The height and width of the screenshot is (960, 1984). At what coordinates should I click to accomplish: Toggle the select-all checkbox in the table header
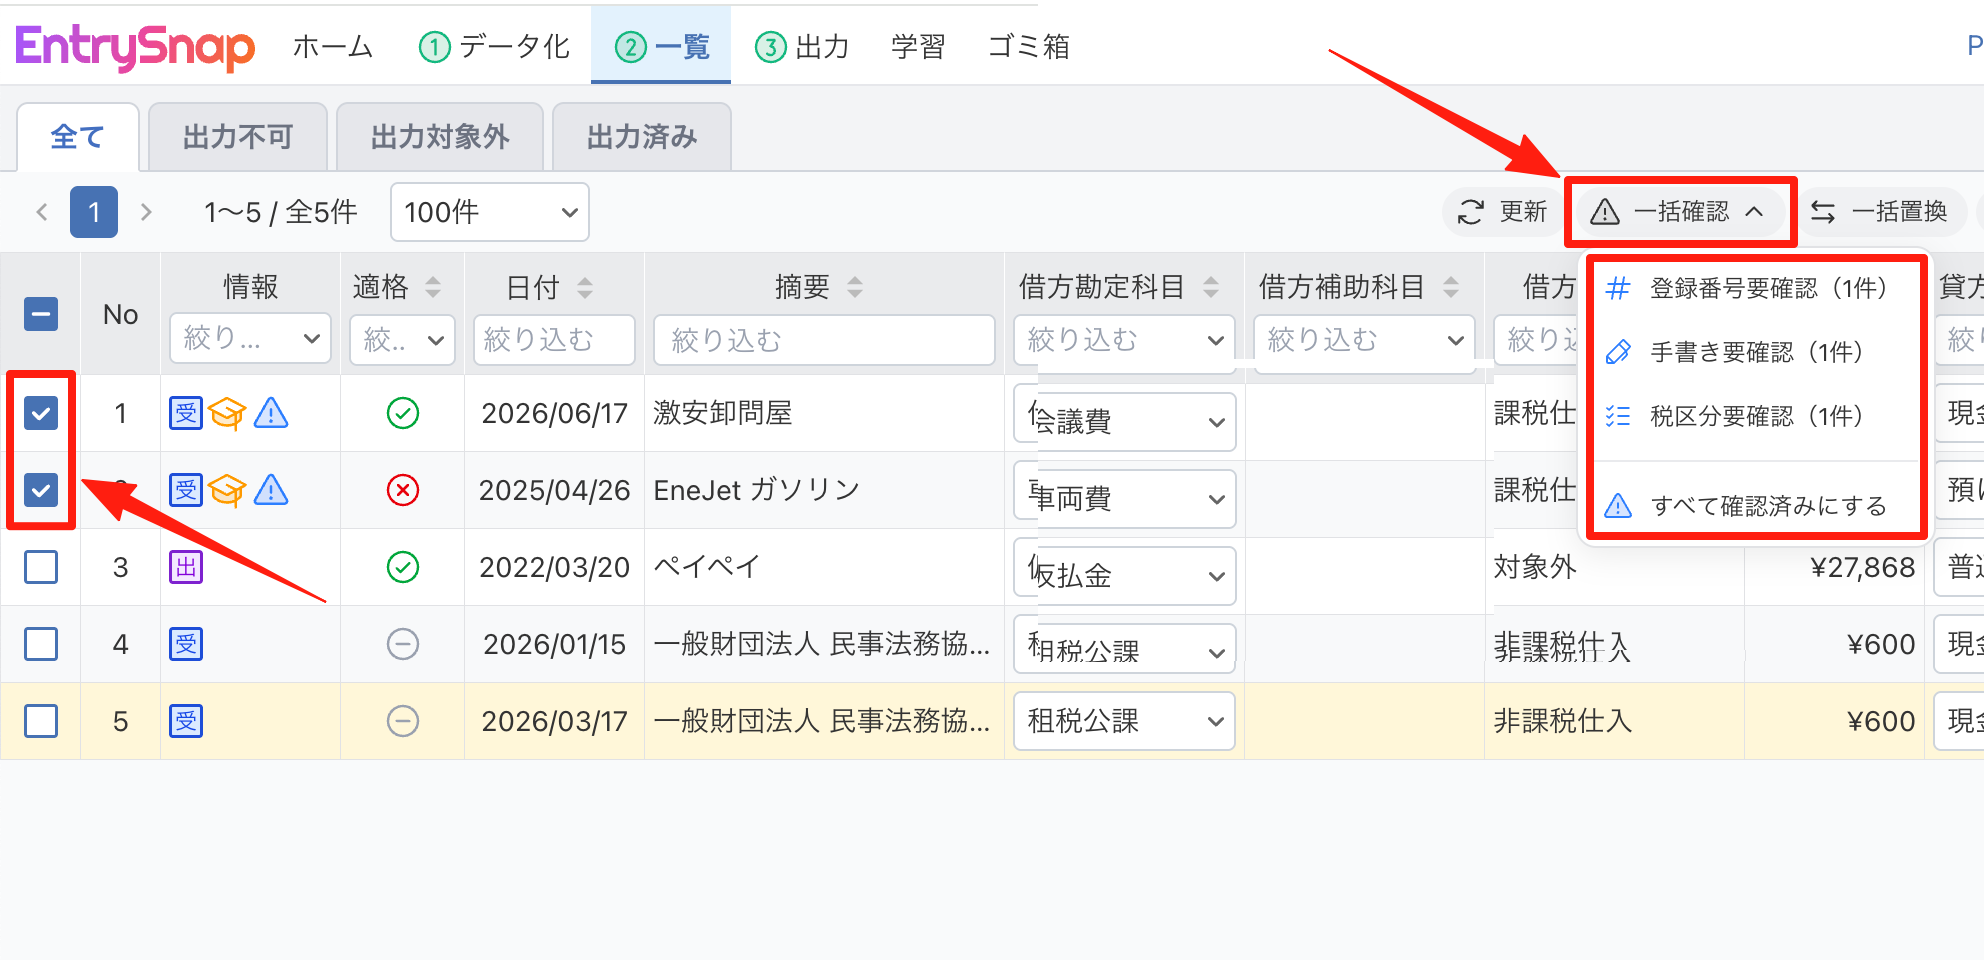[x=41, y=314]
